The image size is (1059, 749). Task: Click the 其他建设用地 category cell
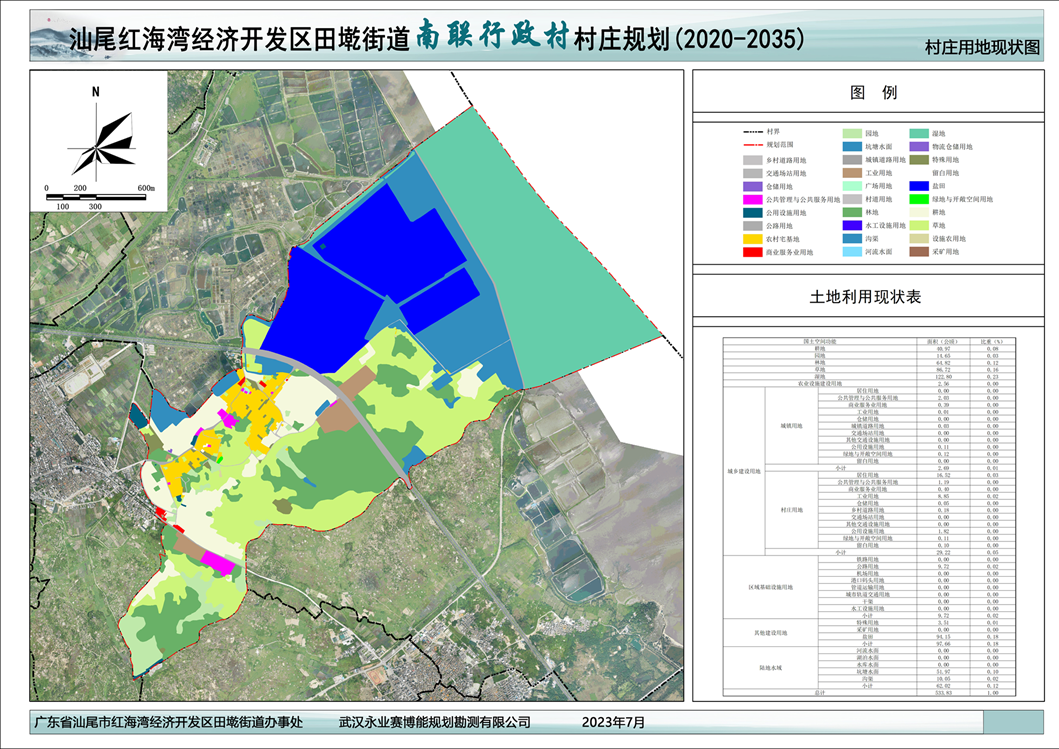(770, 633)
